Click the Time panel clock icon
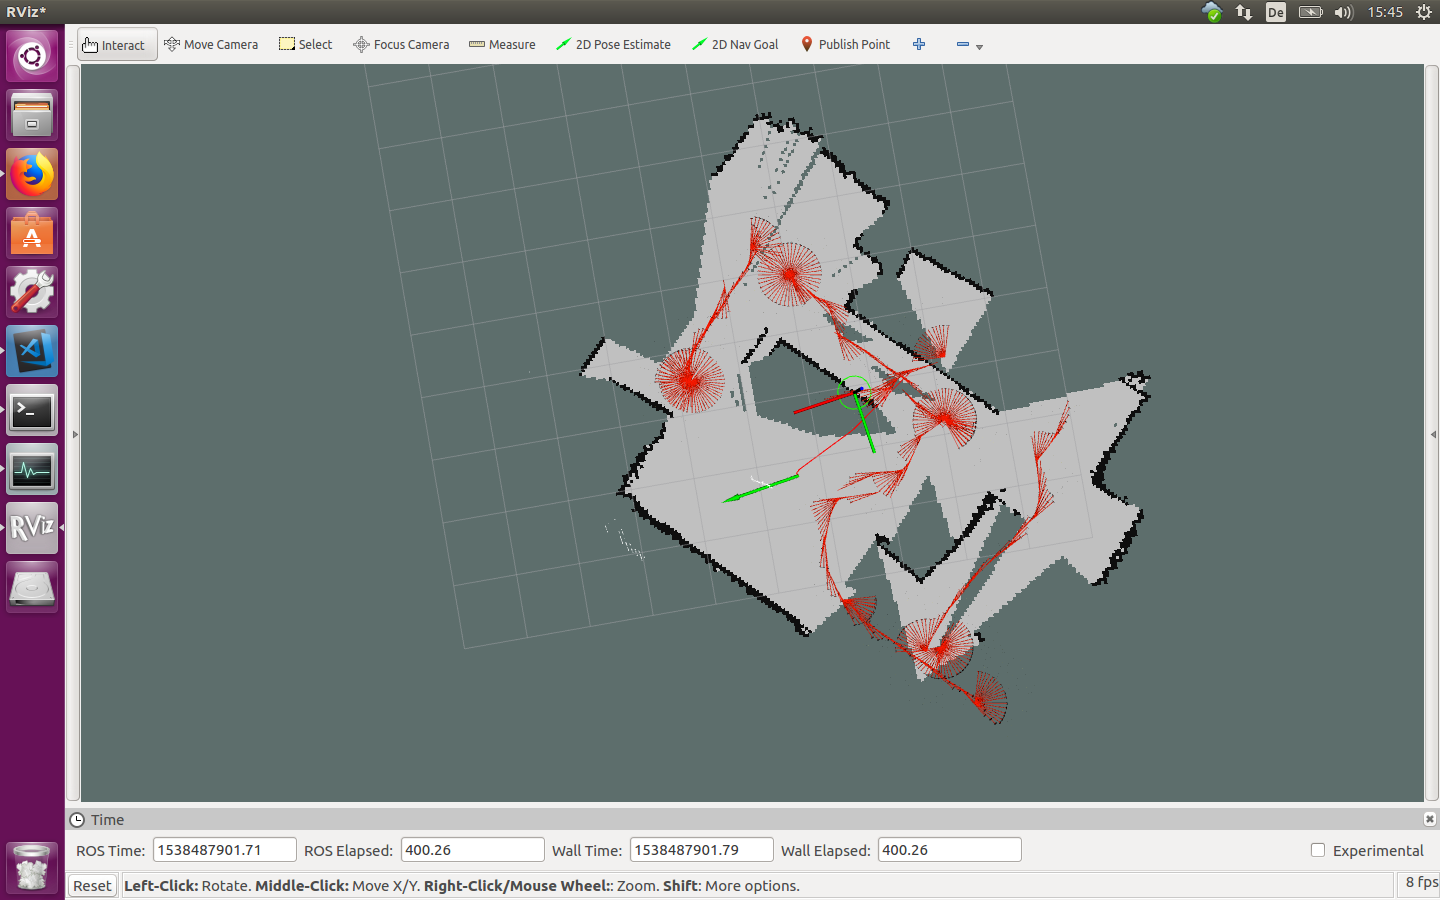Image resolution: width=1440 pixels, height=900 pixels. point(77,819)
